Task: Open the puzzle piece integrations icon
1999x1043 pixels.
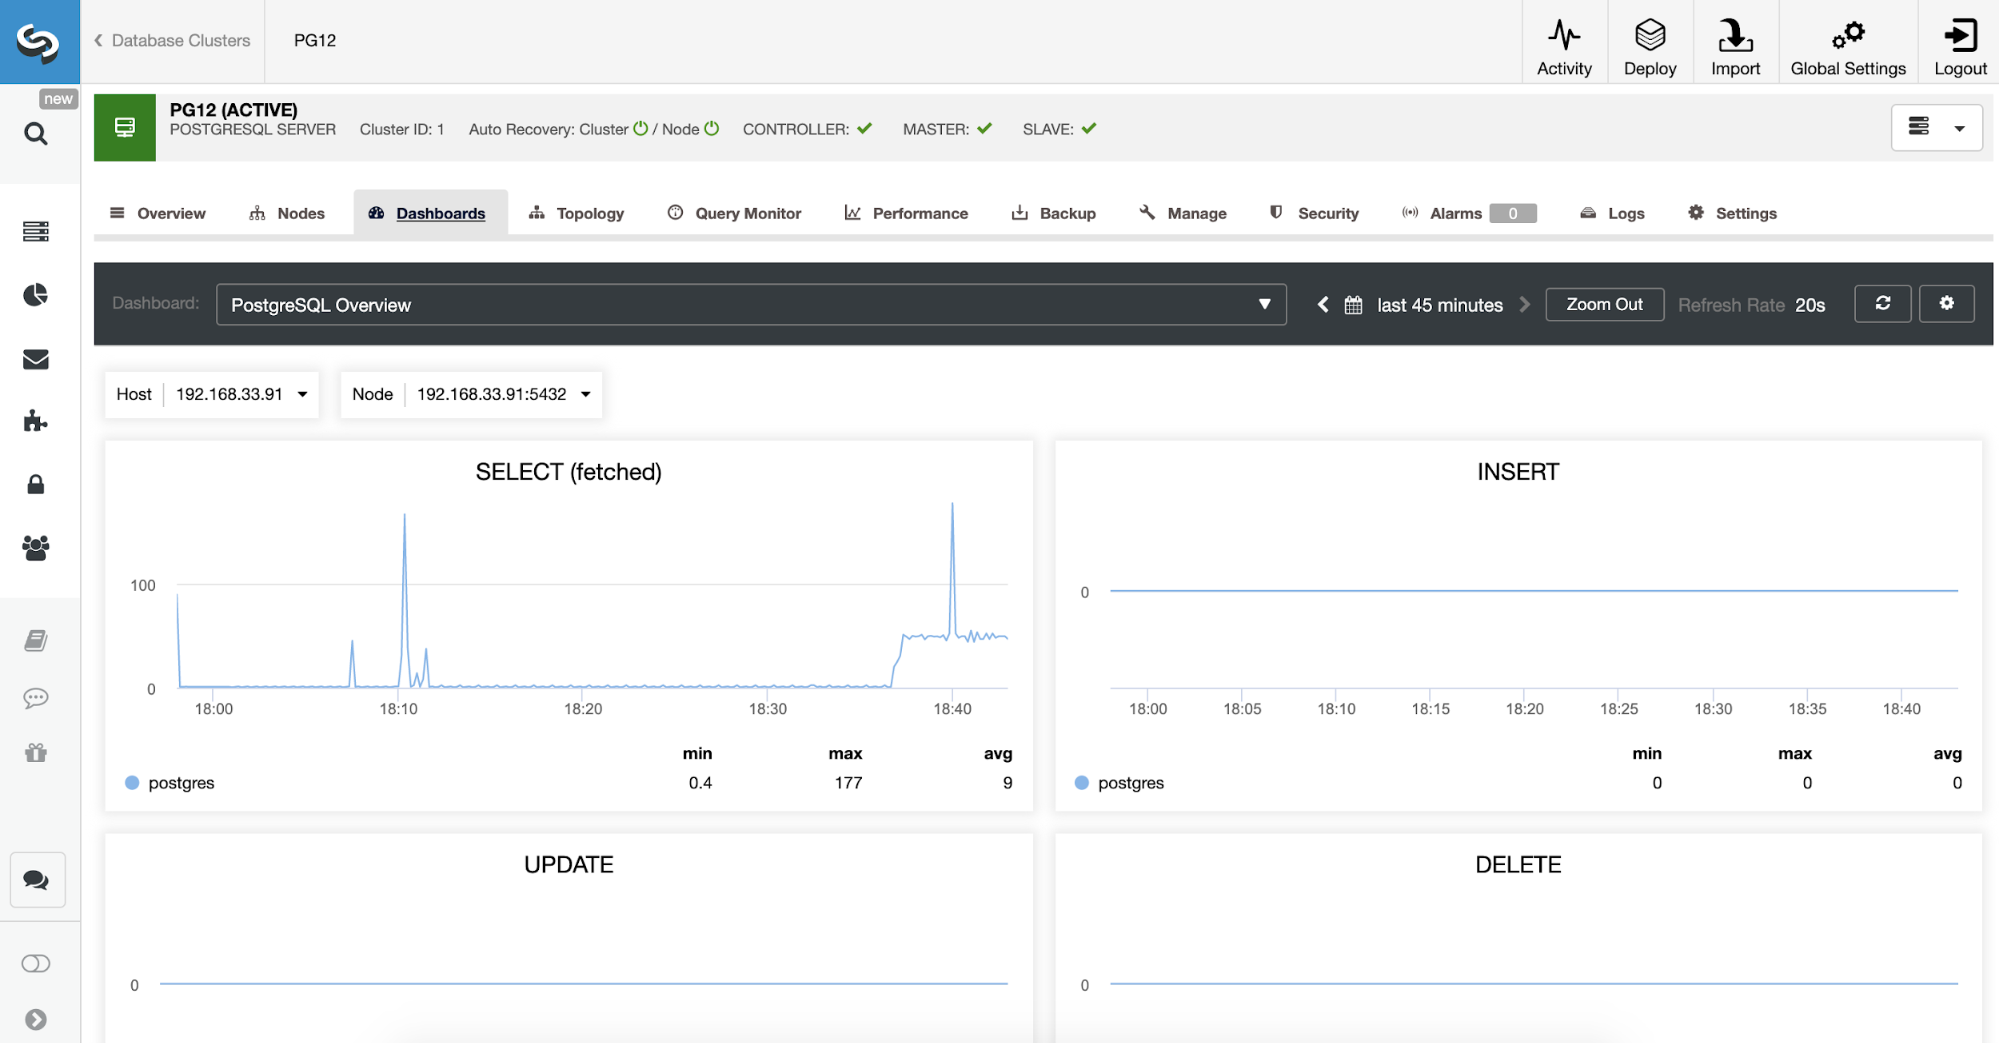Action: [36, 421]
